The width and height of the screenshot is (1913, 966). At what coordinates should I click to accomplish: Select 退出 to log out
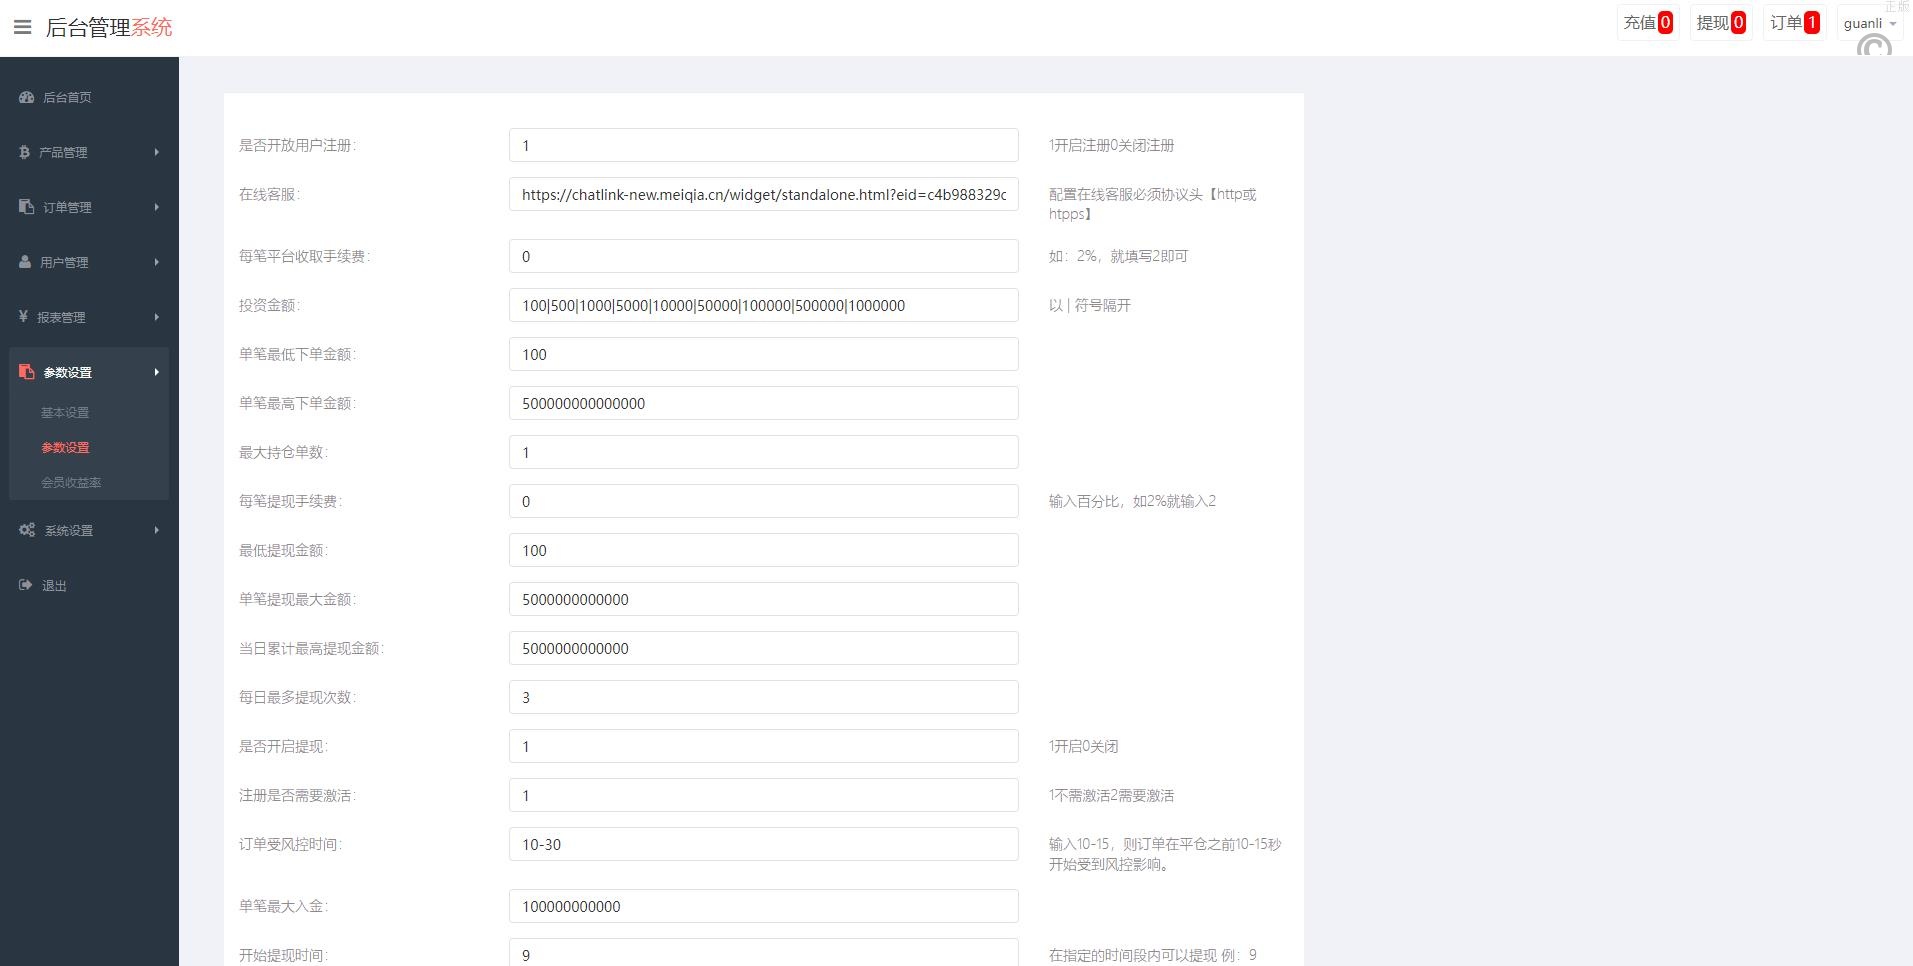point(54,585)
